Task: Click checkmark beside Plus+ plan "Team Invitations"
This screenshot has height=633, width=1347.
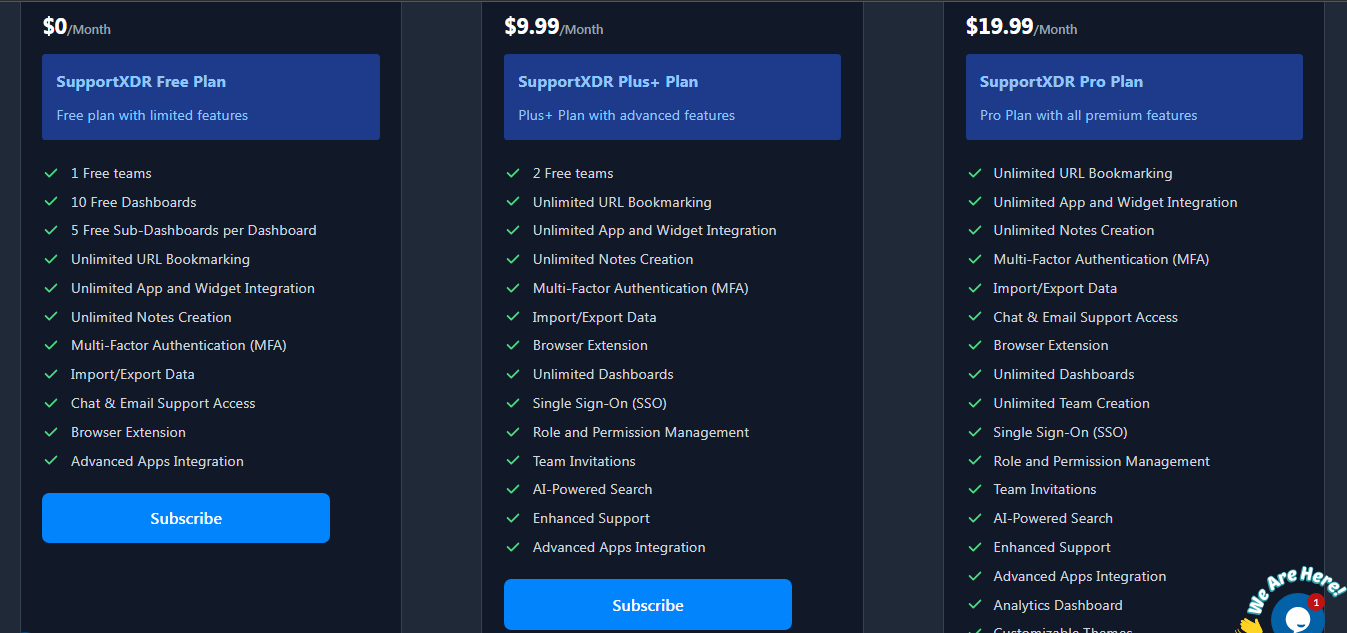Action: tap(513, 461)
